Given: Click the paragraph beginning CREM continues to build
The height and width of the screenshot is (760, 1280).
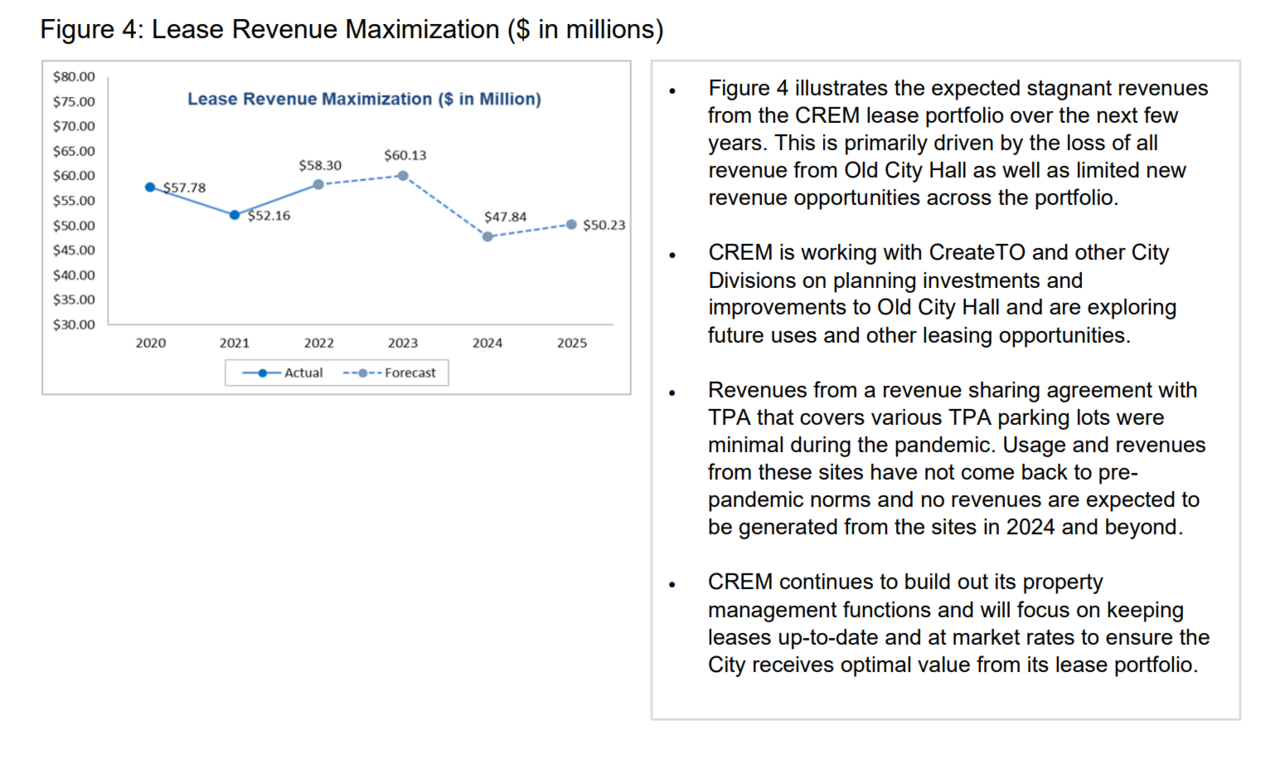Looking at the screenshot, I should pyautogui.click(x=957, y=623).
